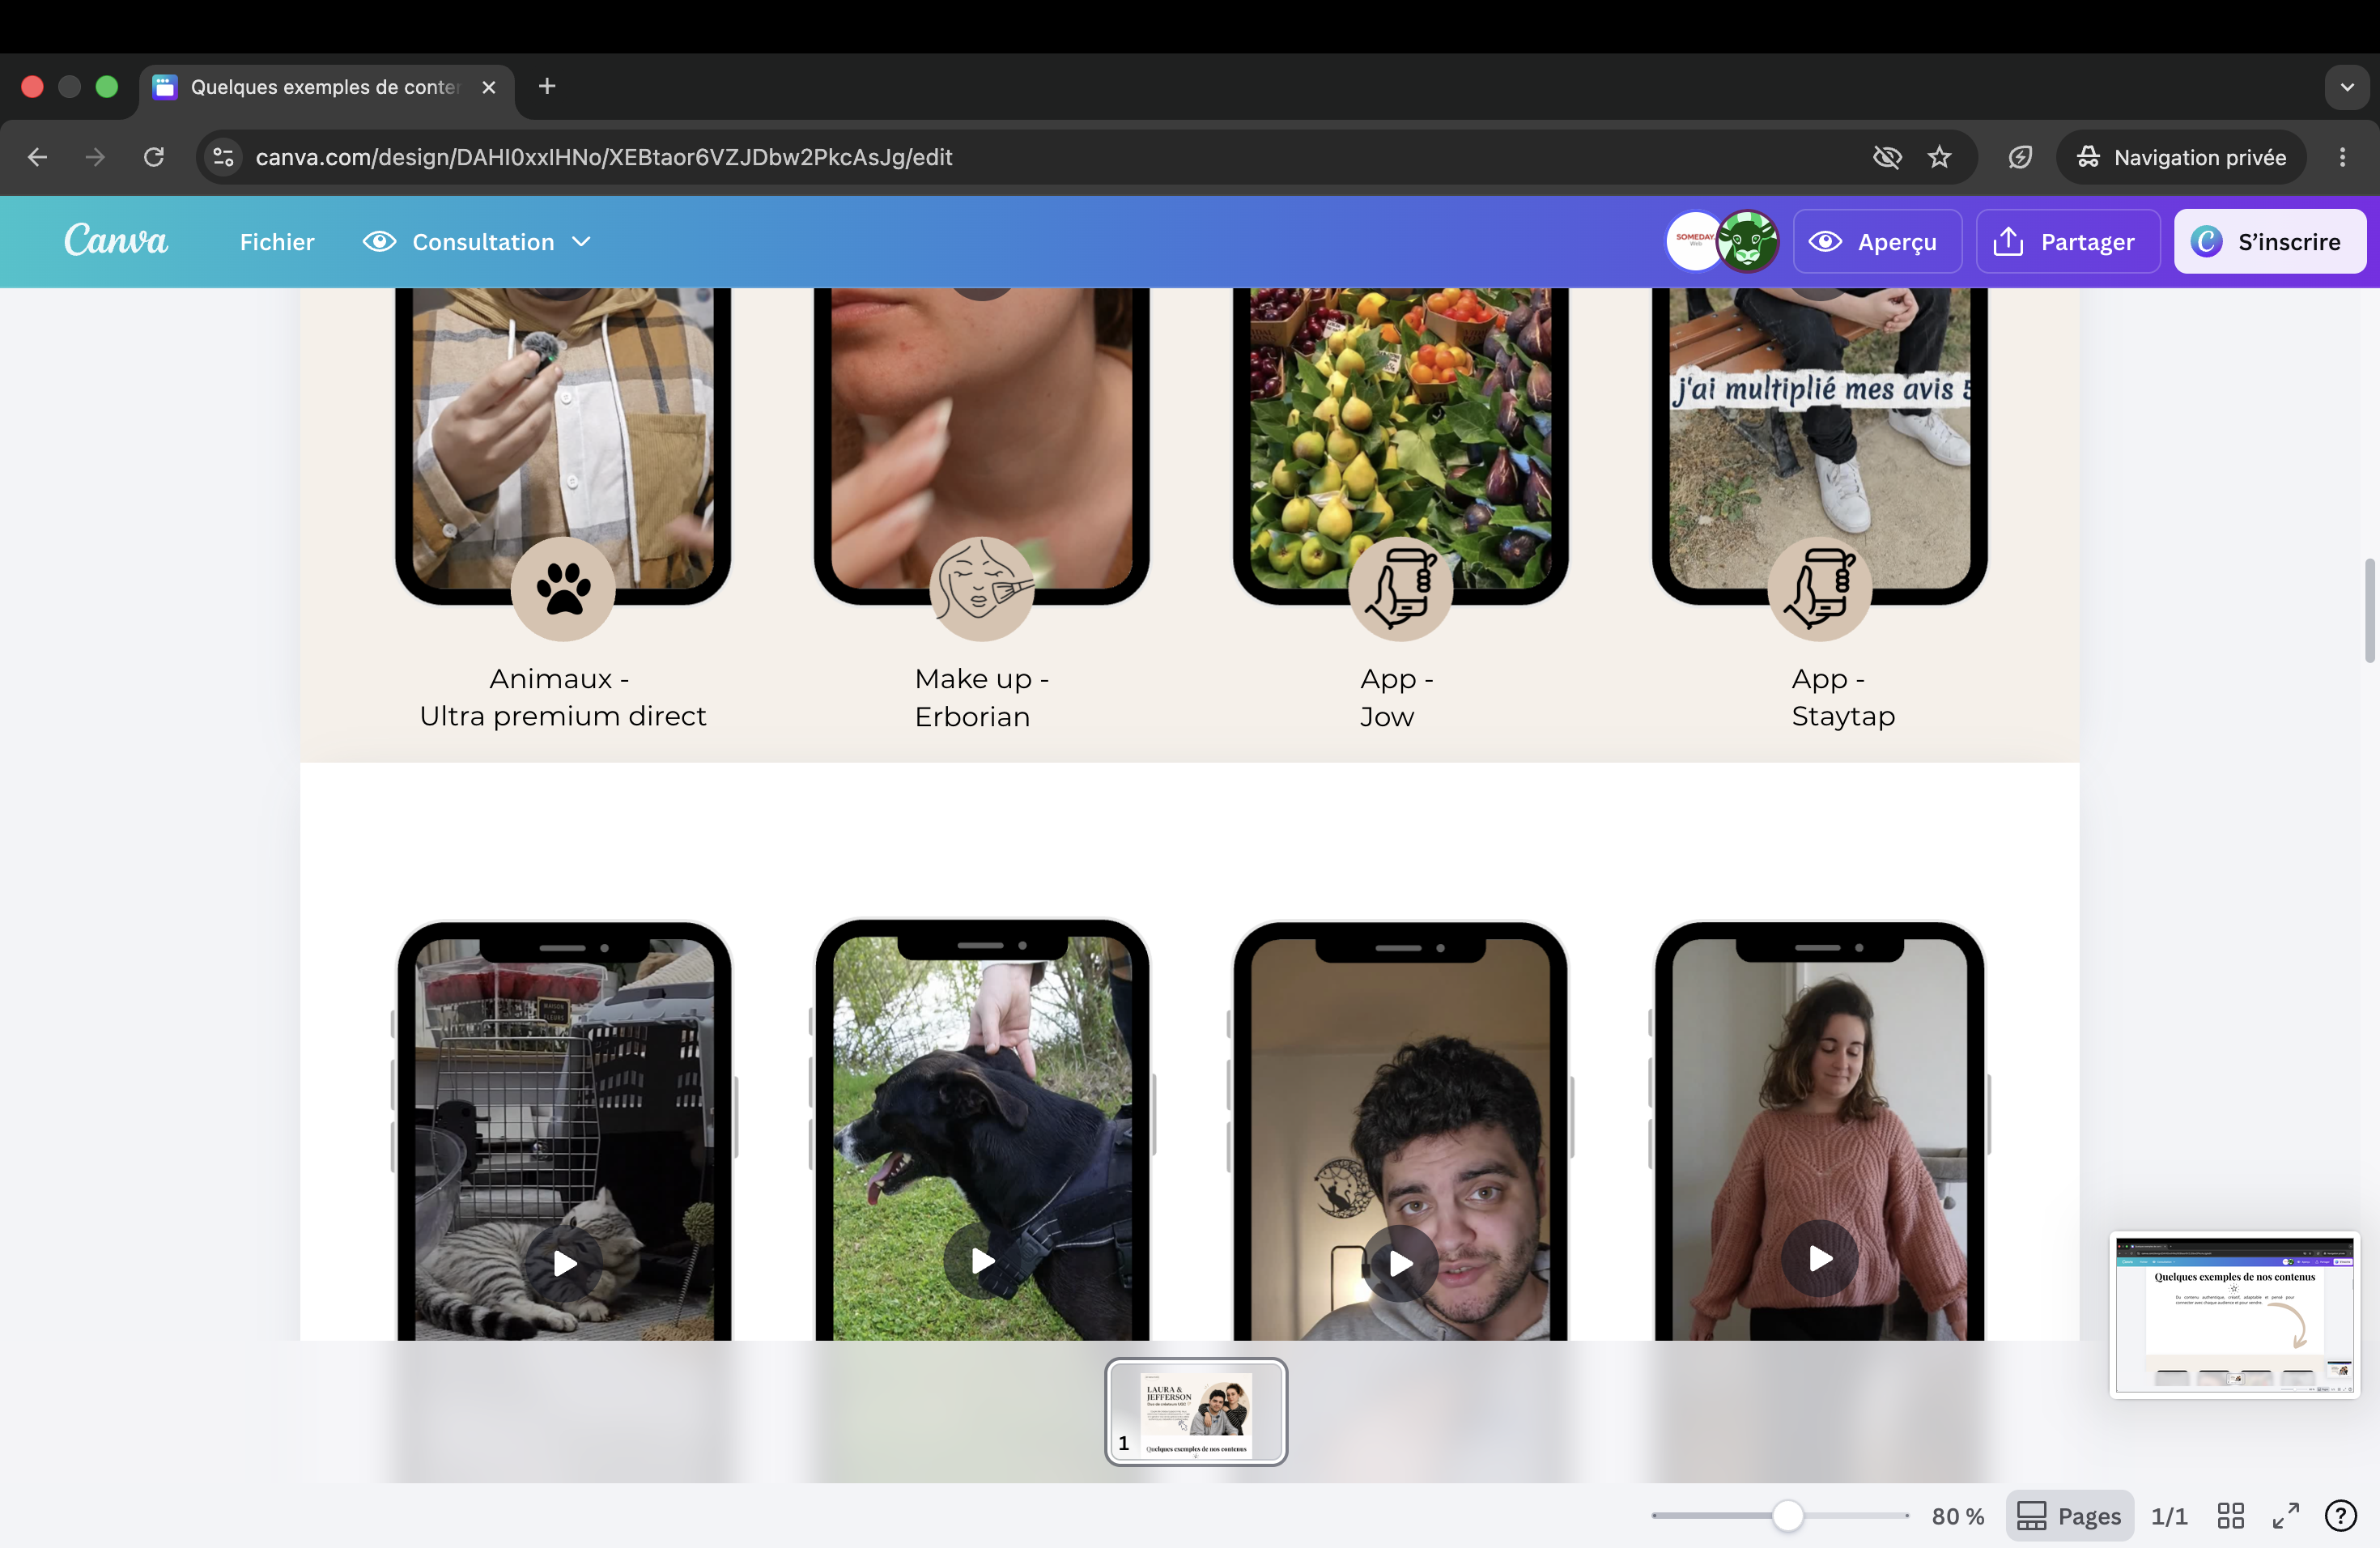This screenshot has height=1548, width=2380.
Task: Open Chrome's three-dot menu
Action: tap(2342, 157)
